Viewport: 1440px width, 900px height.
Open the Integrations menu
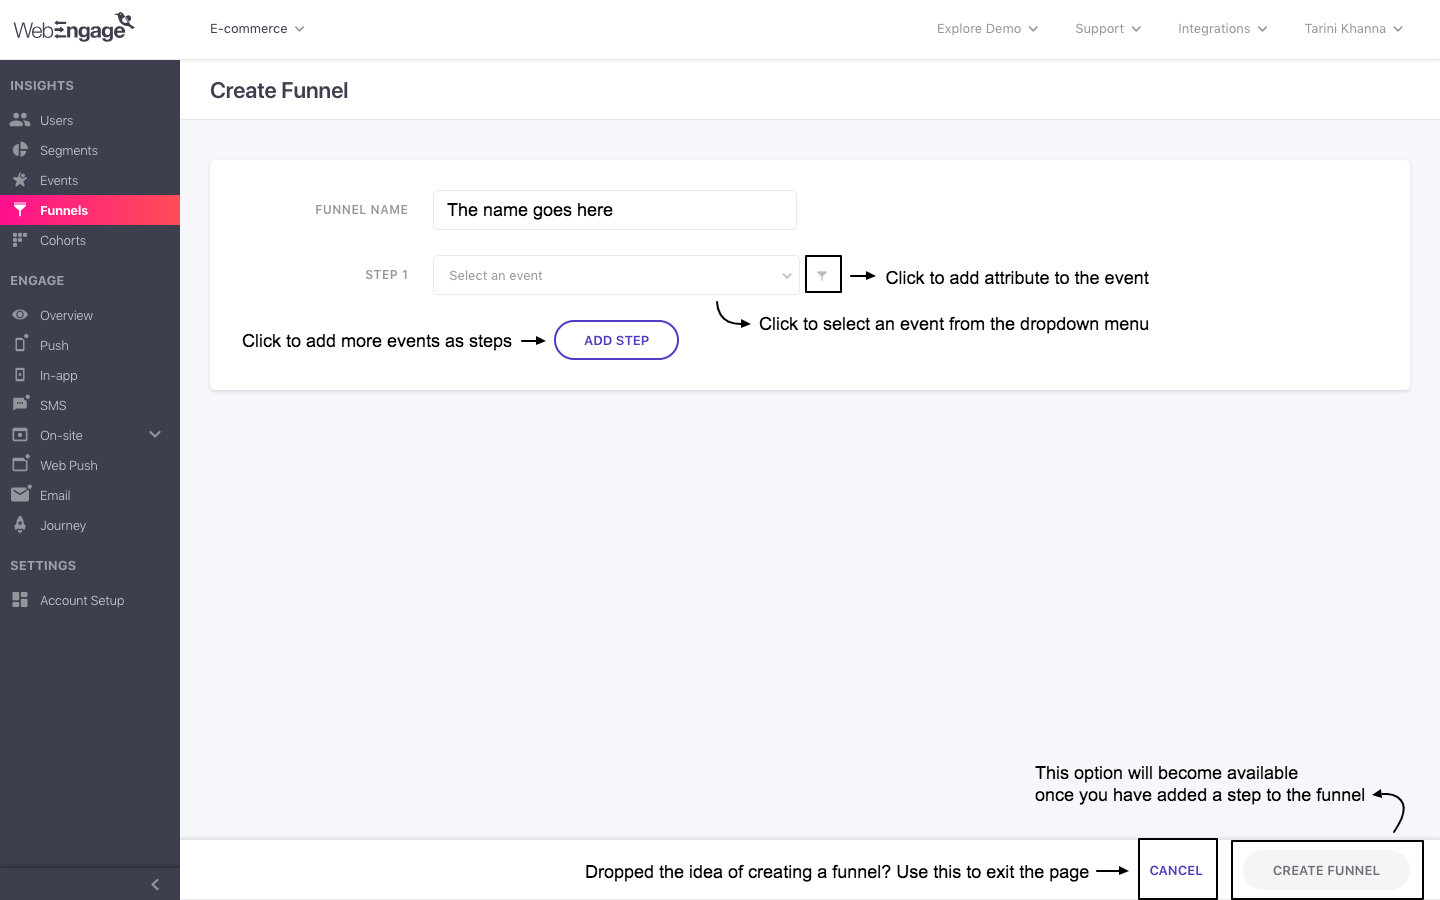click(1222, 28)
